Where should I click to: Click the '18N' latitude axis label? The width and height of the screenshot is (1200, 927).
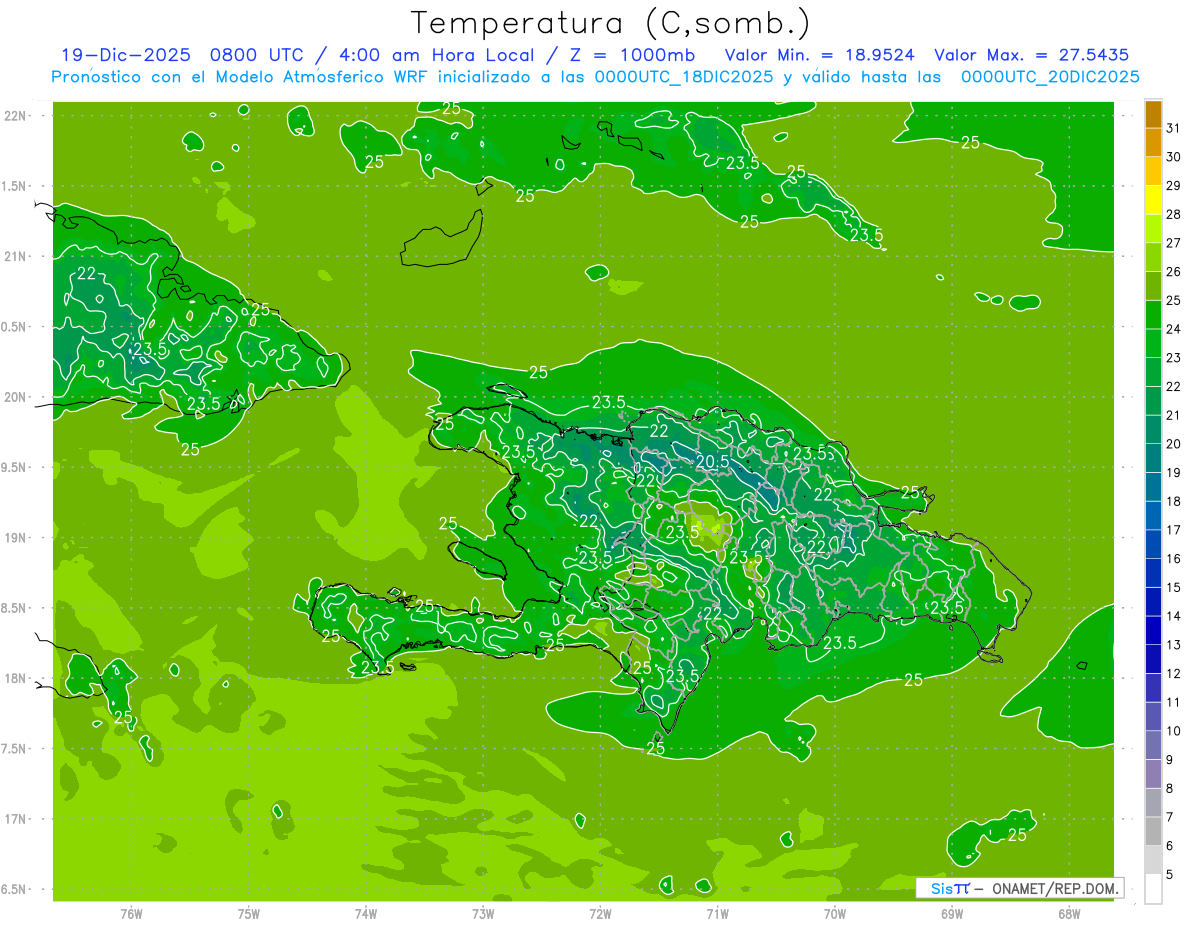tap(15, 678)
